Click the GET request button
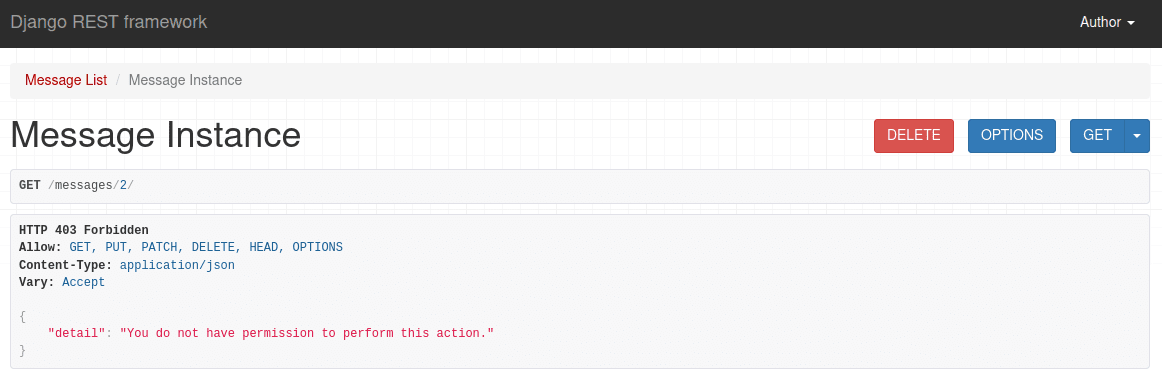Viewport: 1162px width, 382px height. click(x=1098, y=136)
